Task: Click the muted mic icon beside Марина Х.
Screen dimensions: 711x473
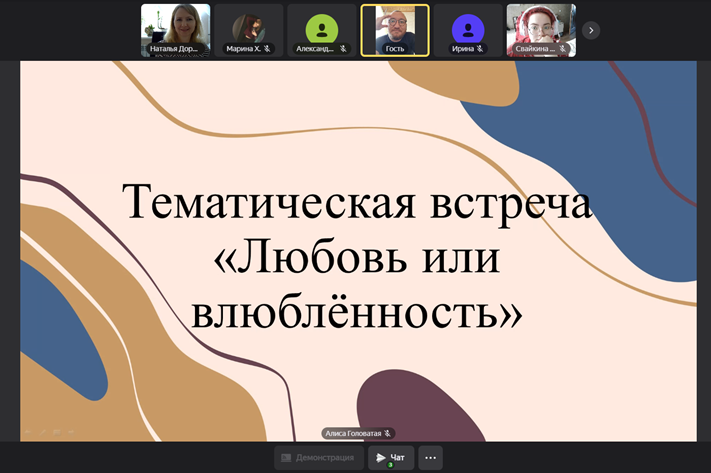Action: [x=268, y=48]
